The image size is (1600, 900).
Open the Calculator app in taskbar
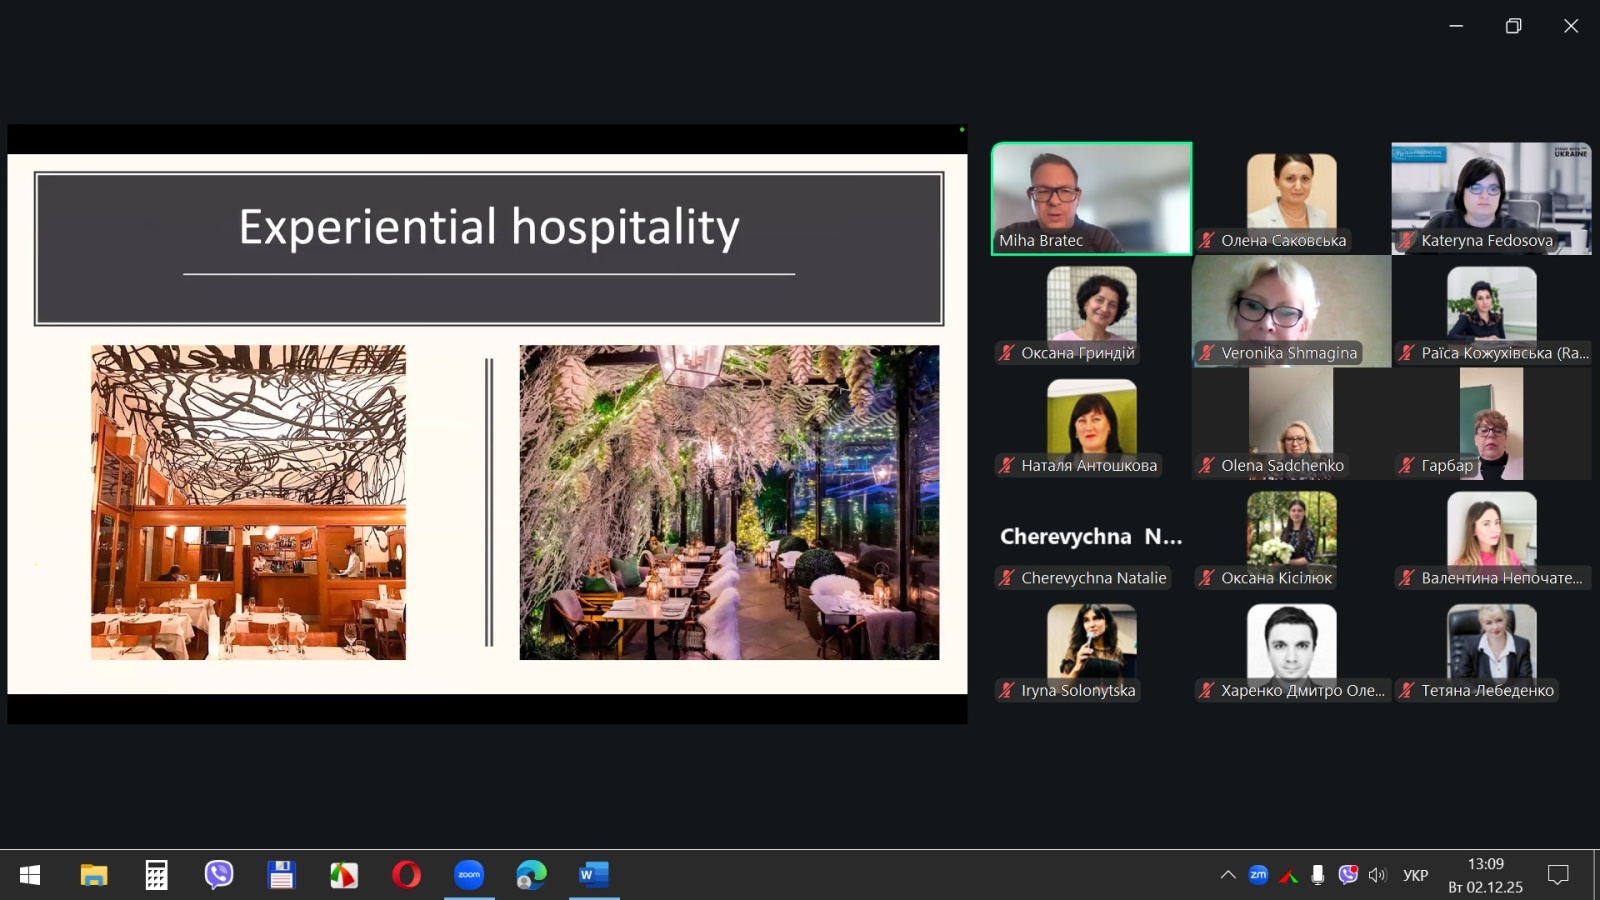[x=156, y=875]
